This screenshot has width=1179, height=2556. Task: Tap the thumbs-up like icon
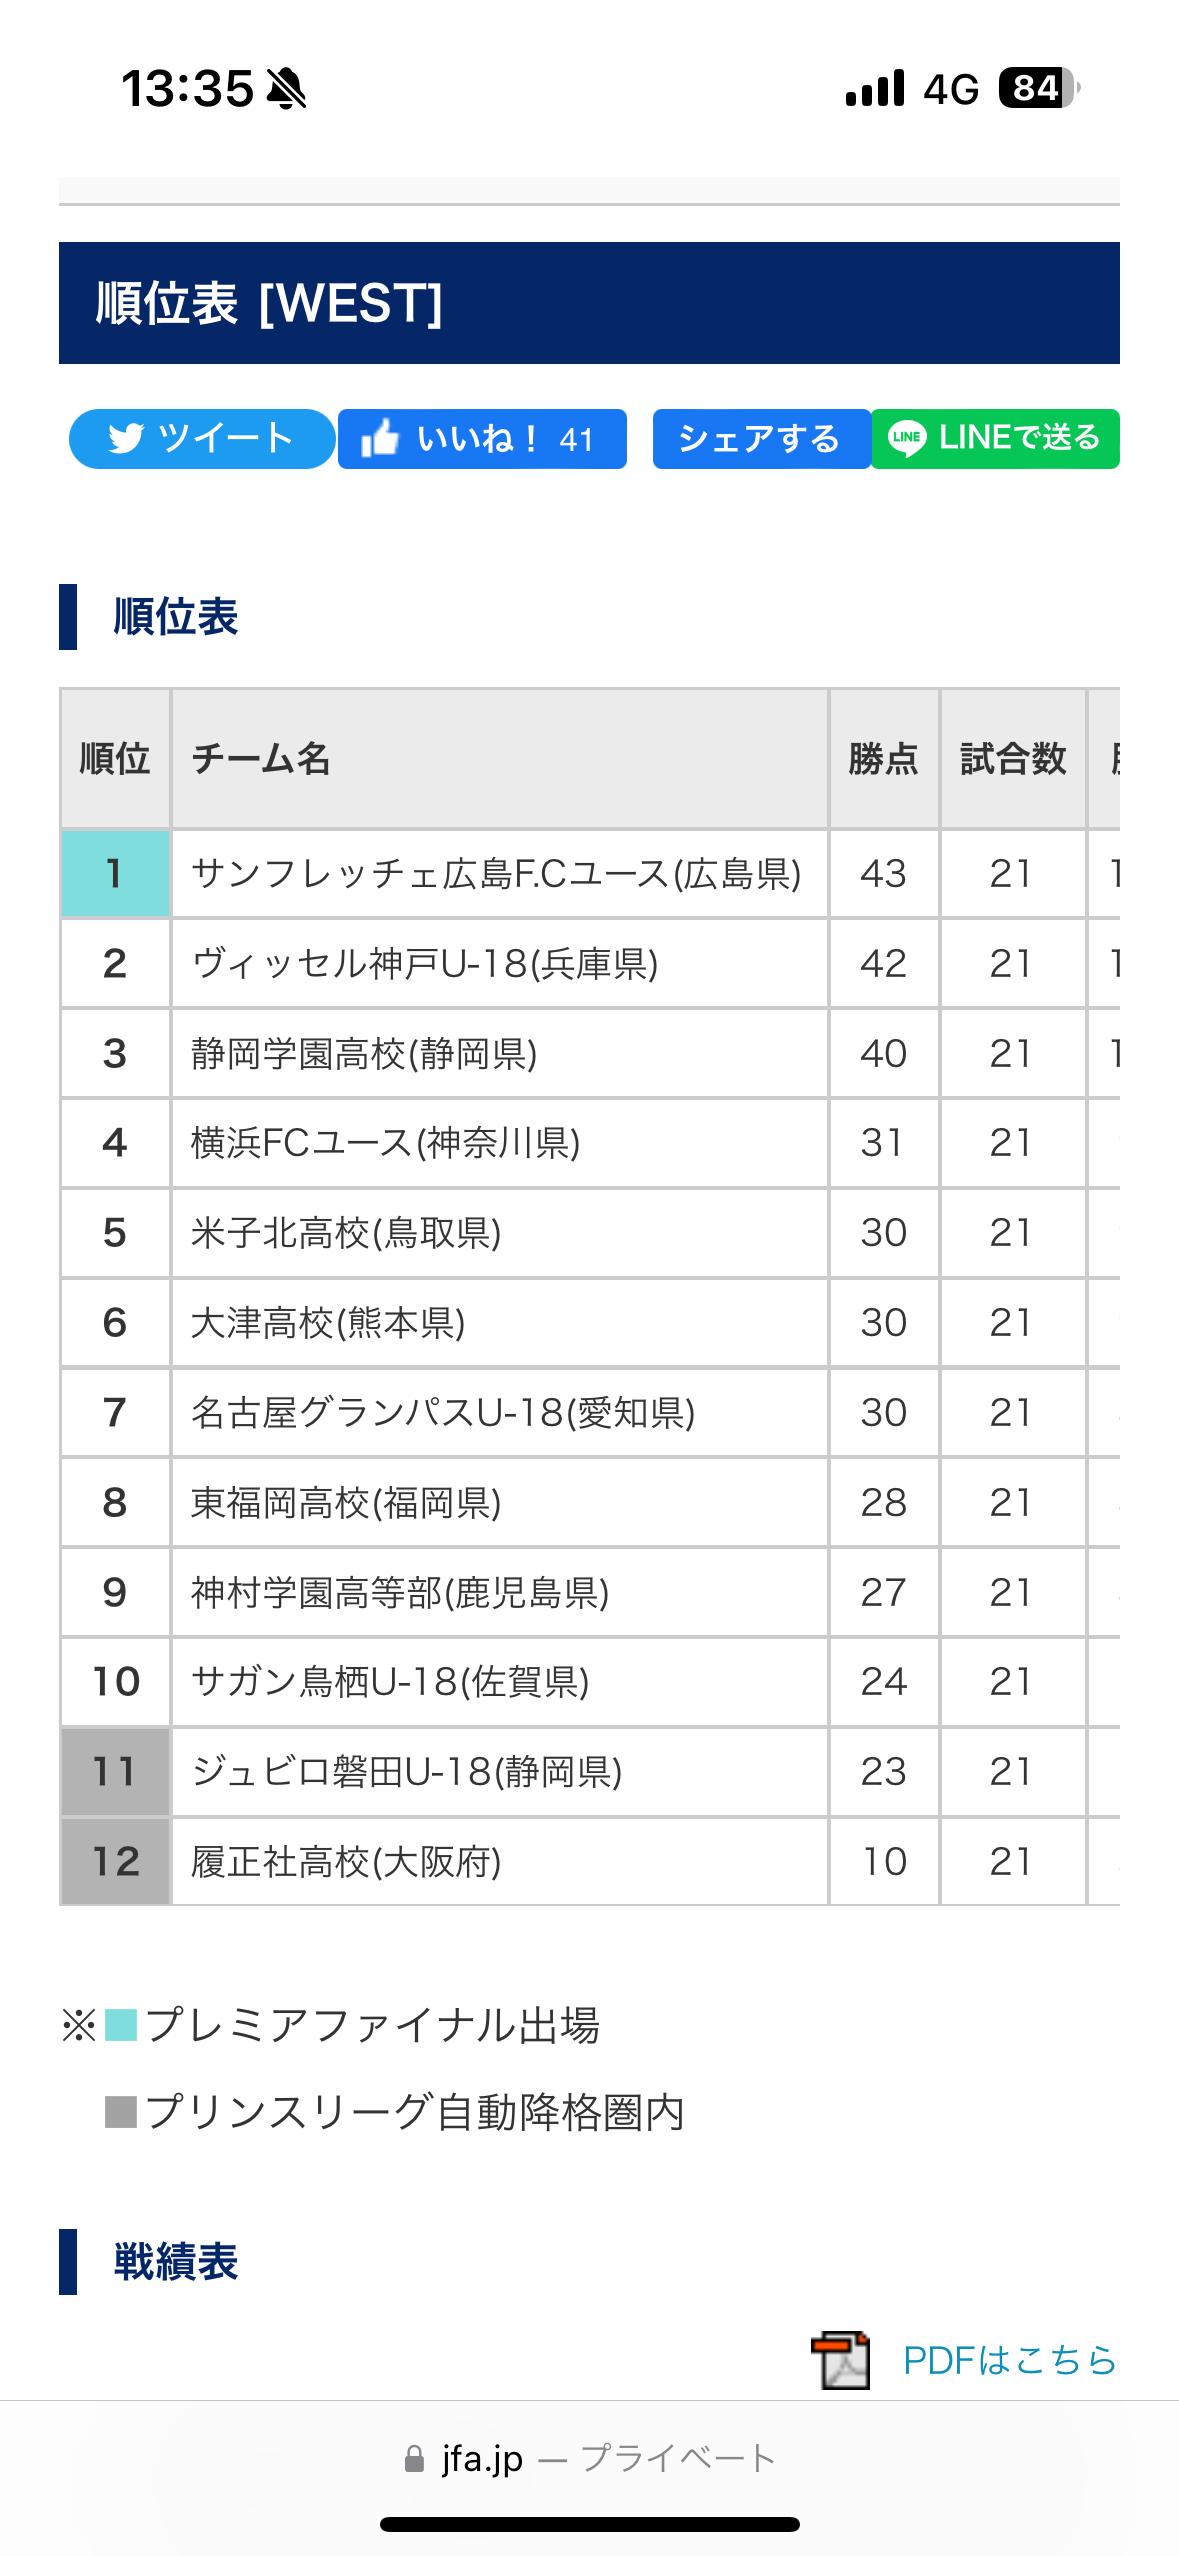coord(380,439)
